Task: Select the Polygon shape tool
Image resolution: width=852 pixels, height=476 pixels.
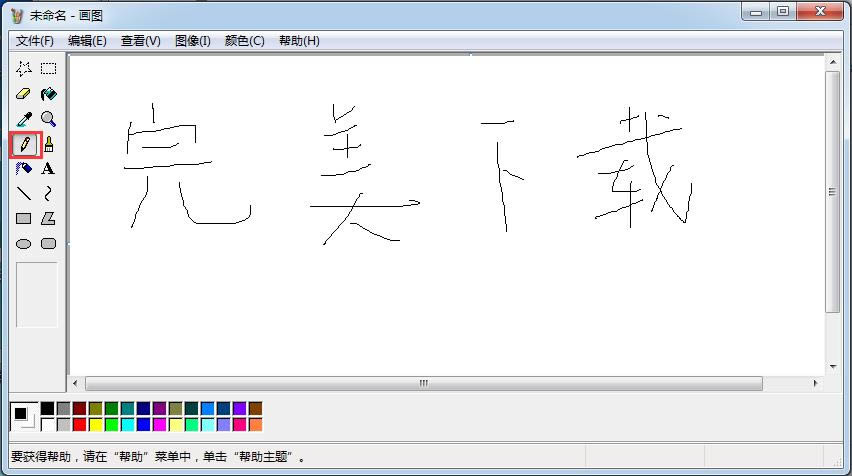Action: pyautogui.click(x=48, y=218)
